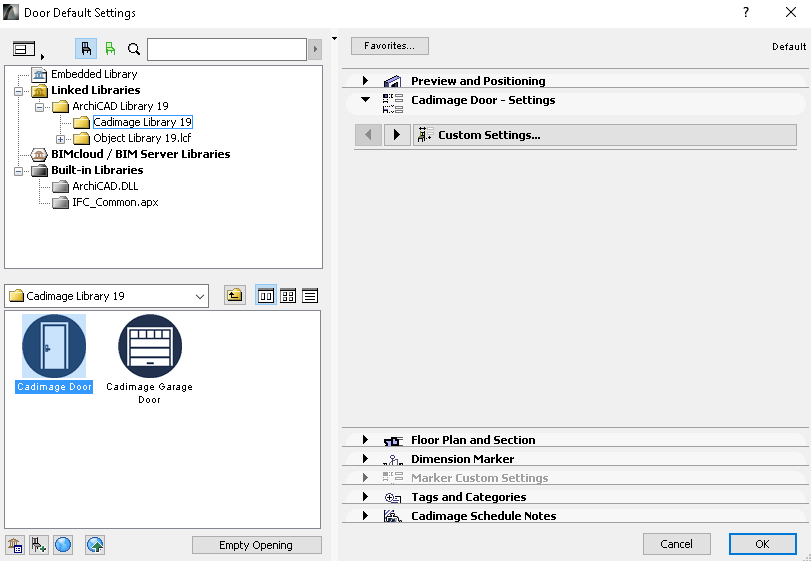The image size is (811, 561).
Task: Click the library search text field
Action: tap(227, 50)
